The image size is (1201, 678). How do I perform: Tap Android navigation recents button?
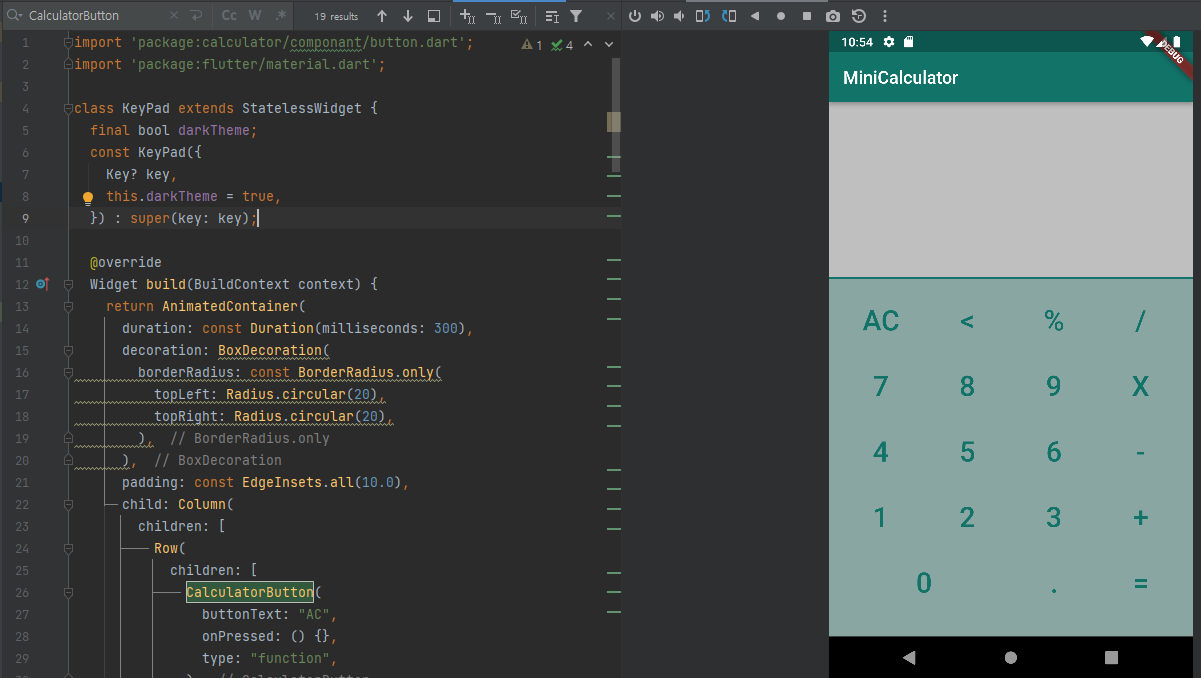point(1112,657)
